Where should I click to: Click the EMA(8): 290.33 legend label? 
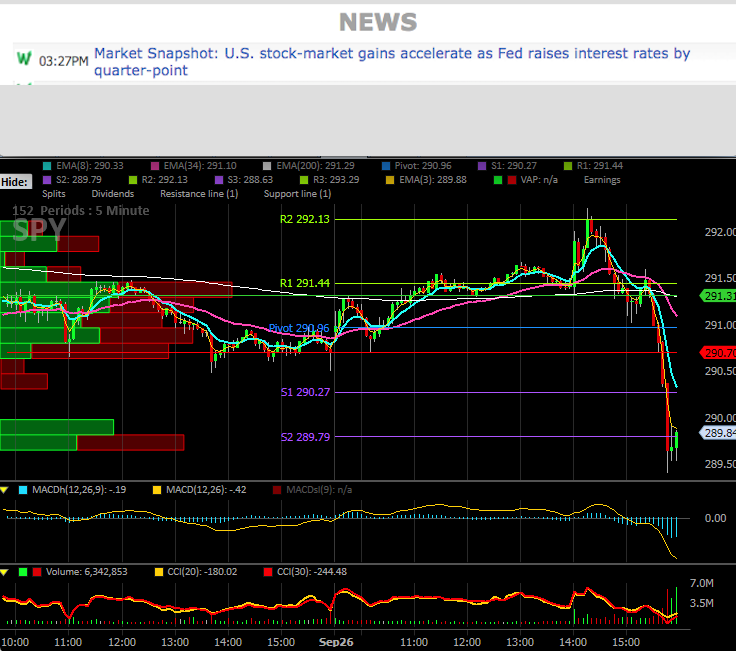click(x=90, y=166)
